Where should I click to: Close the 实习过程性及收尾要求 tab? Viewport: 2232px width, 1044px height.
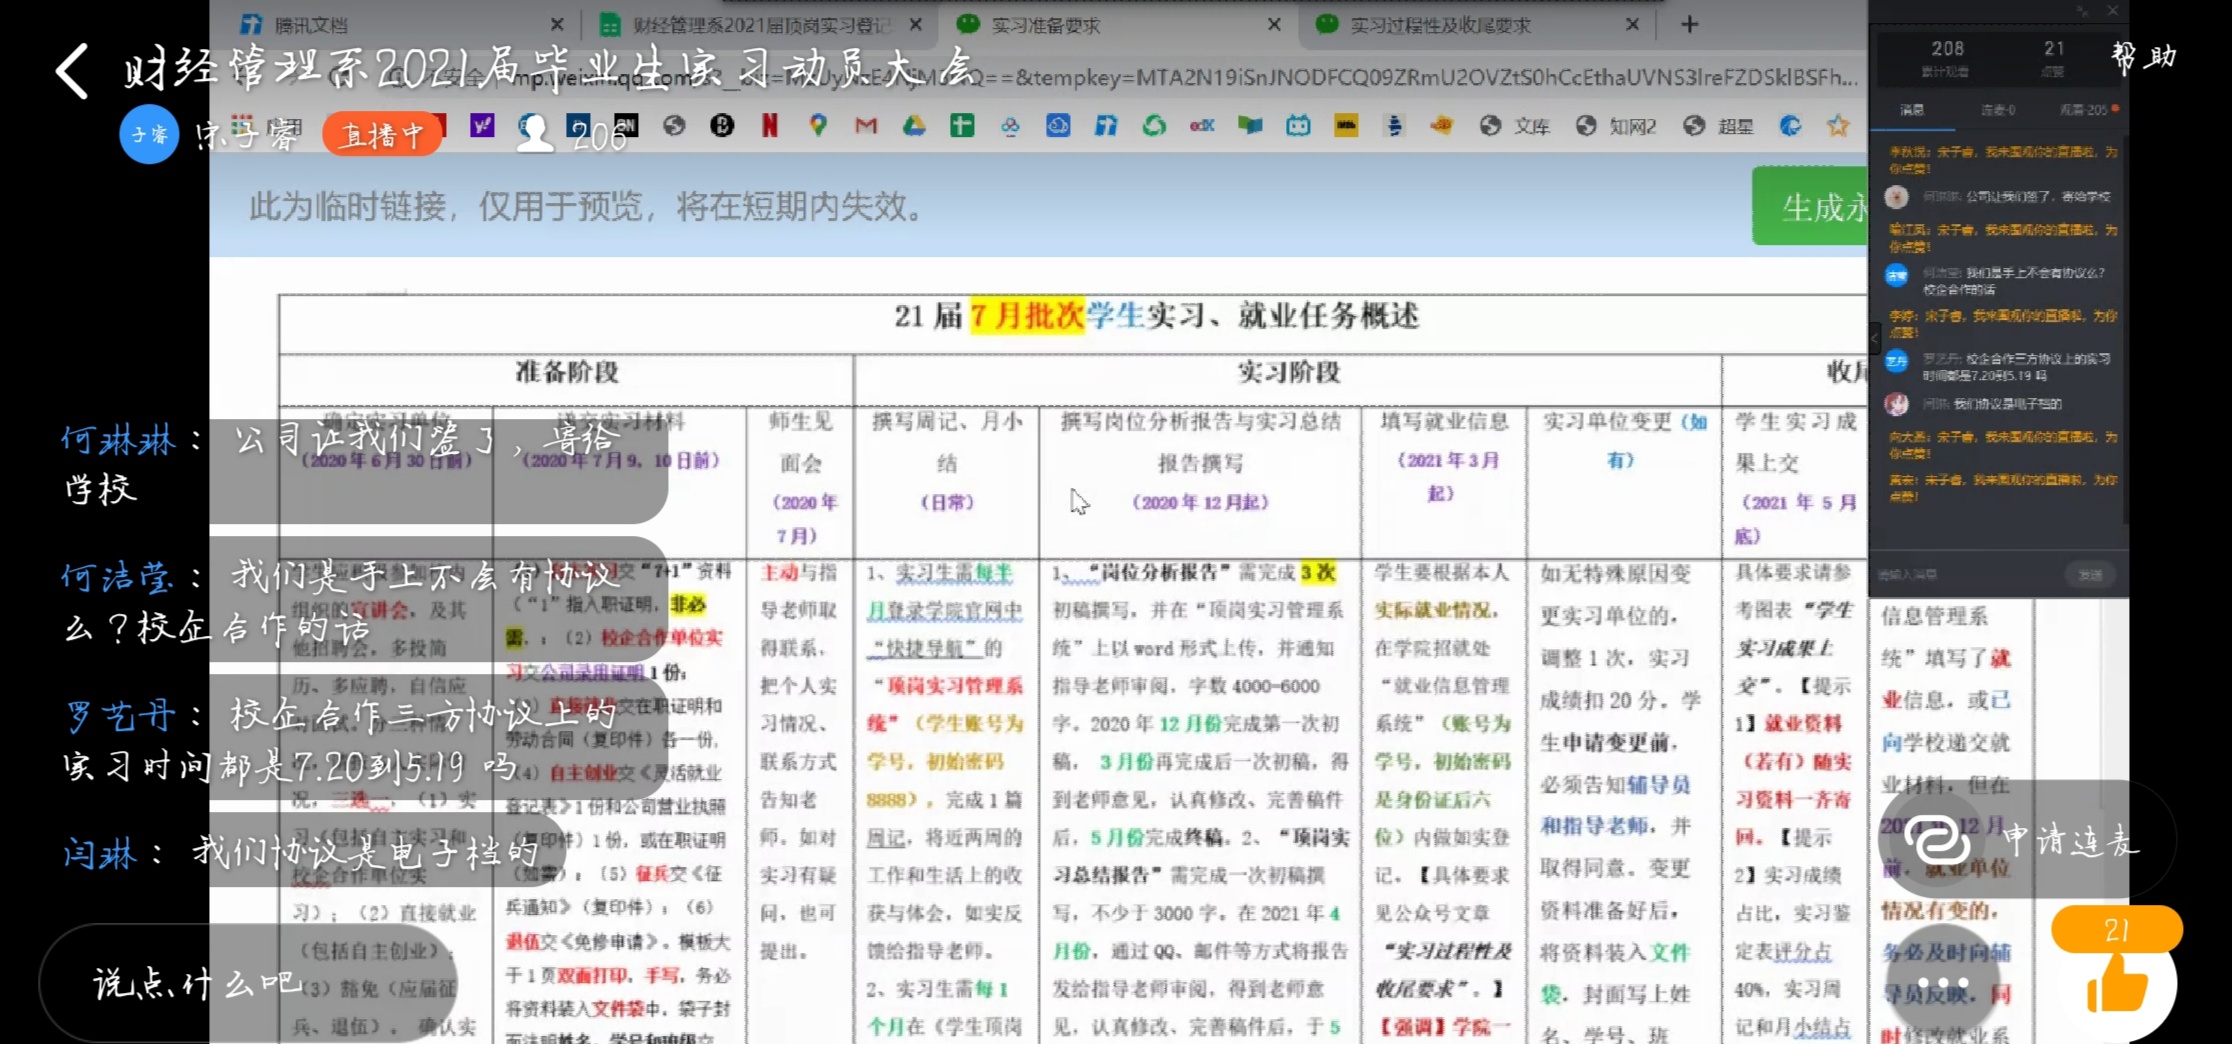tap(1632, 25)
